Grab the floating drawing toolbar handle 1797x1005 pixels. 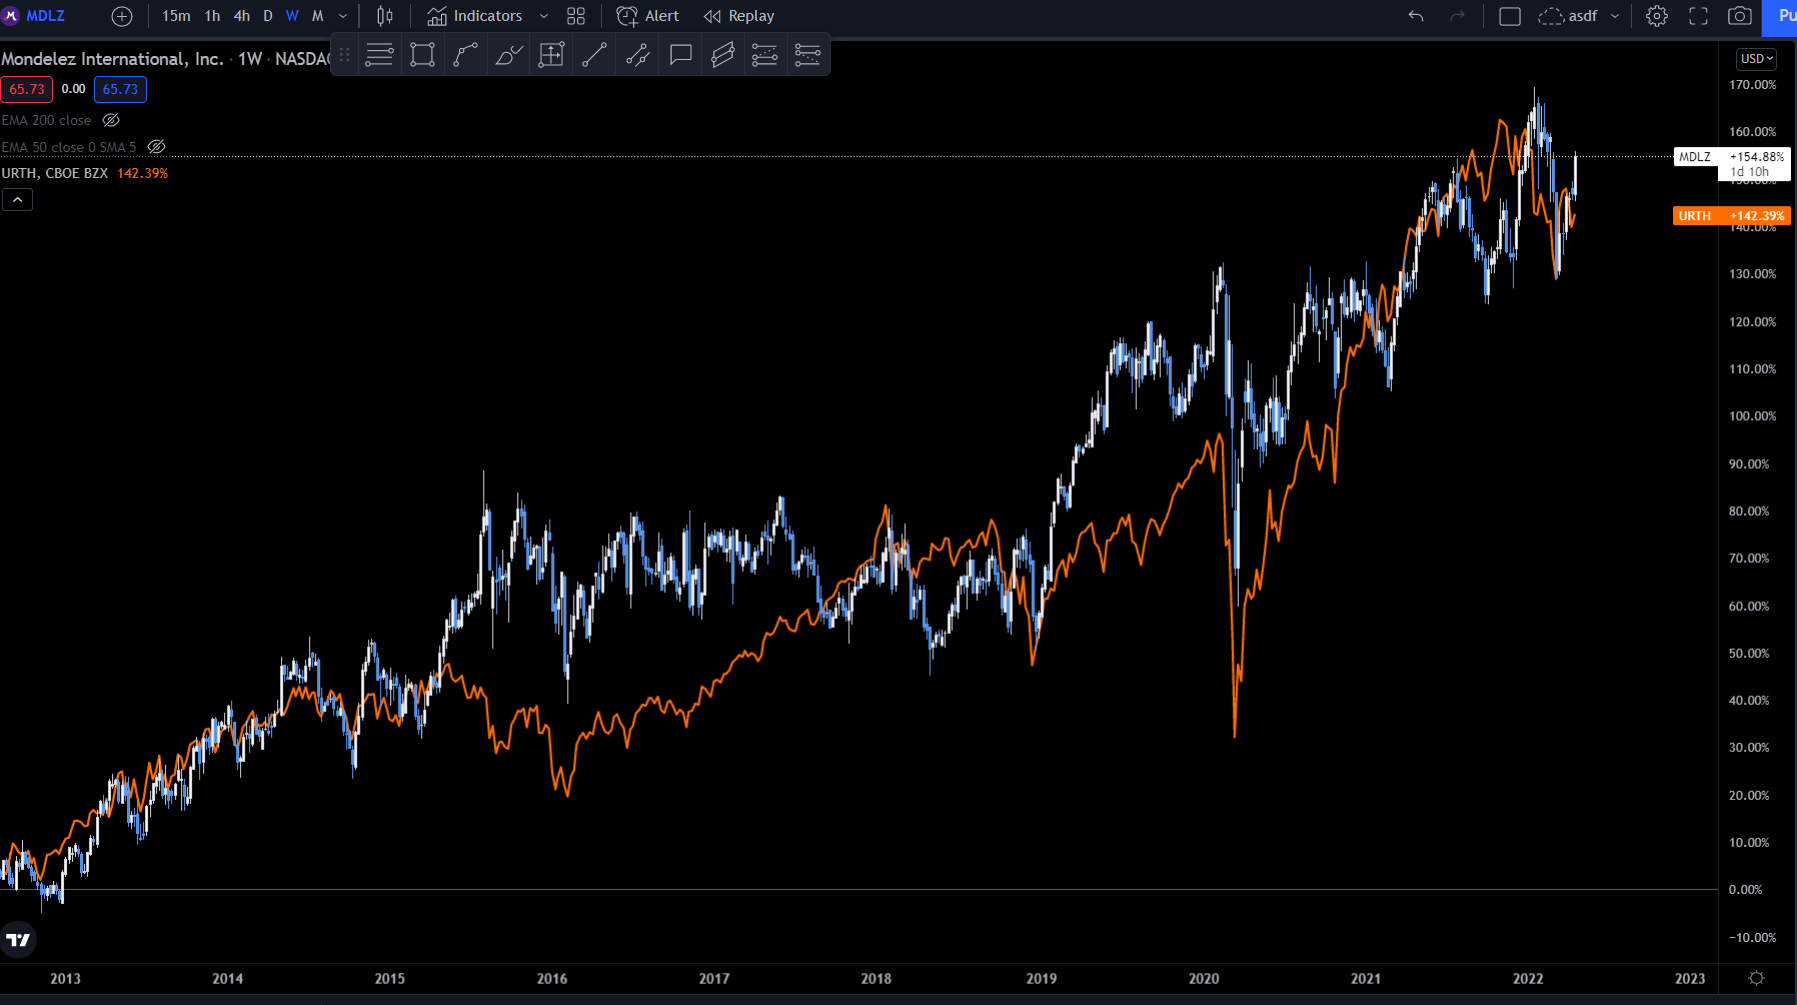[344, 55]
